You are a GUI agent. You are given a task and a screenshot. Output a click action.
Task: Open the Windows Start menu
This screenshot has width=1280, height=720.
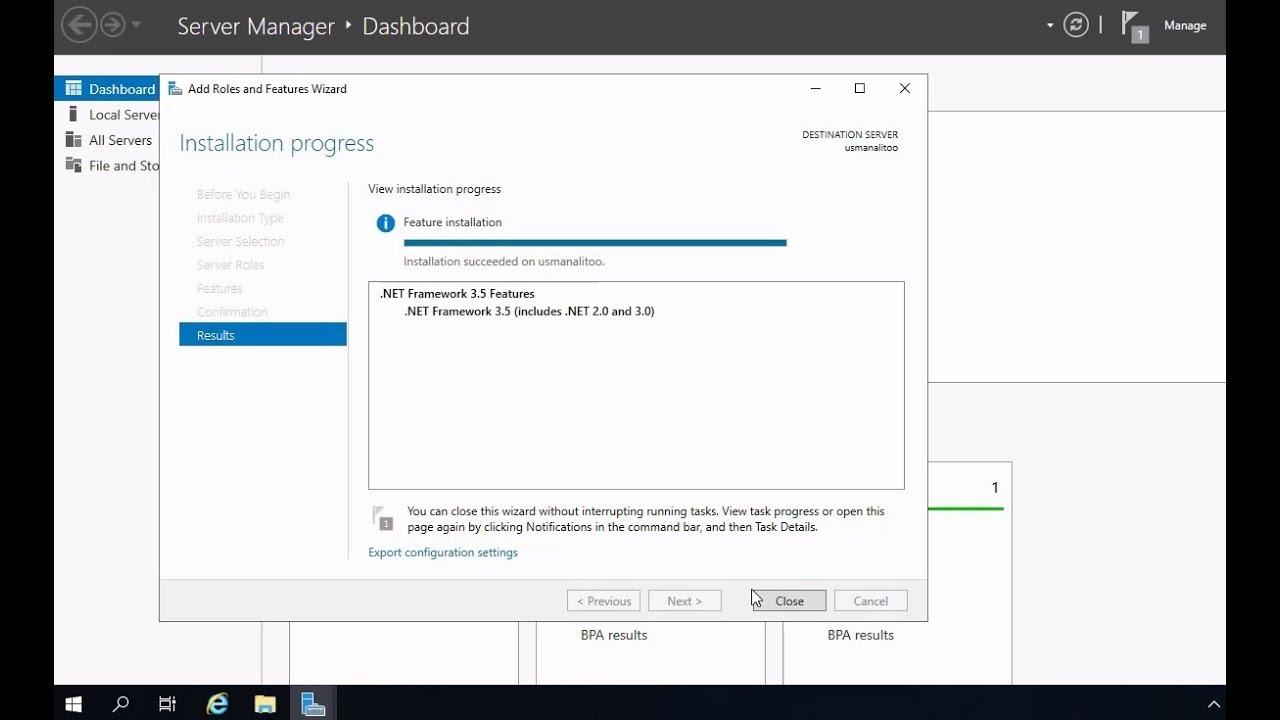click(x=73, y=704)
